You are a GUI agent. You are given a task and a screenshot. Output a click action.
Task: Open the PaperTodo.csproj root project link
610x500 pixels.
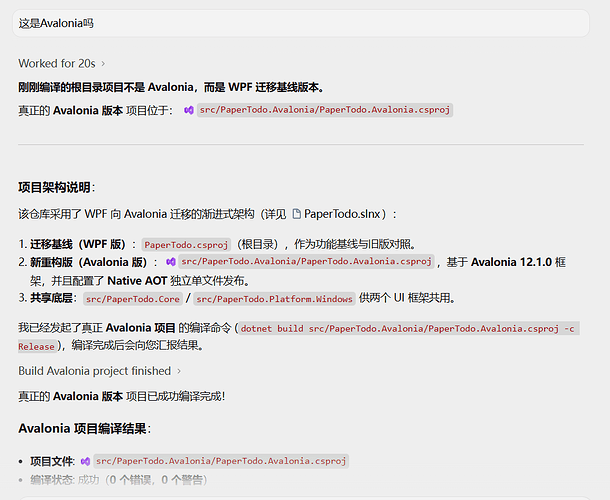coord(186,245)
